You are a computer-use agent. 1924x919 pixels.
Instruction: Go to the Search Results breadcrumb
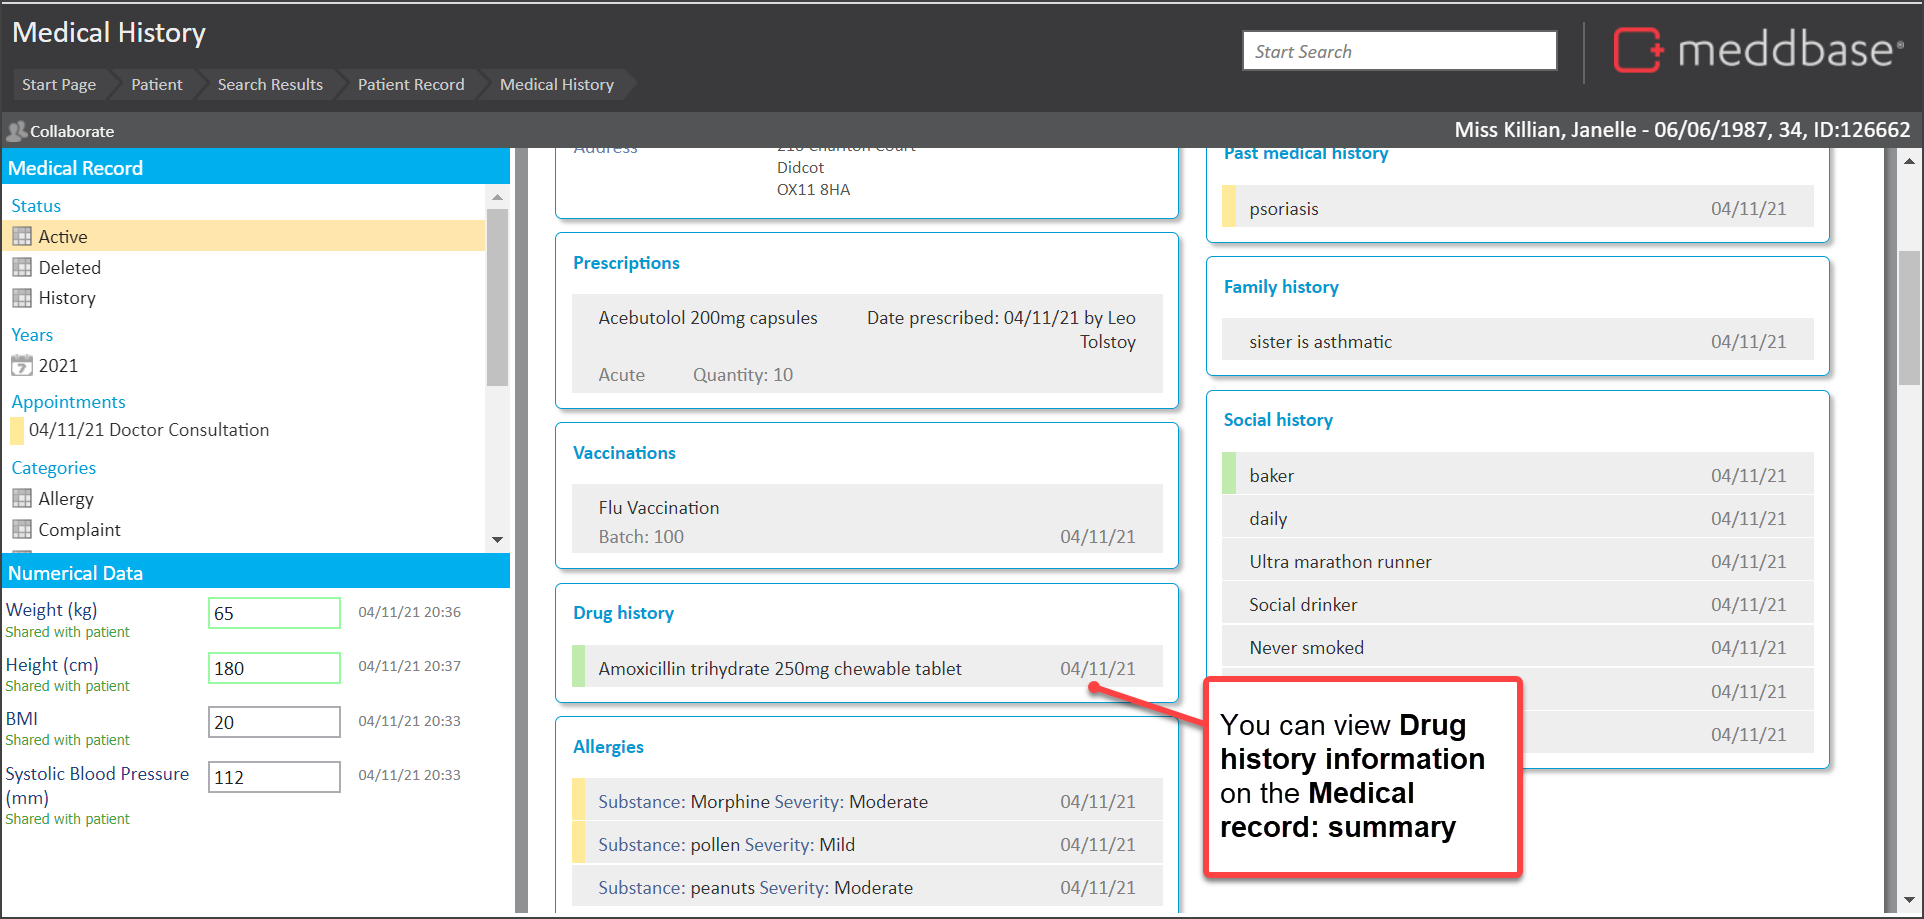pyautogui.click(x=270, y=85)
